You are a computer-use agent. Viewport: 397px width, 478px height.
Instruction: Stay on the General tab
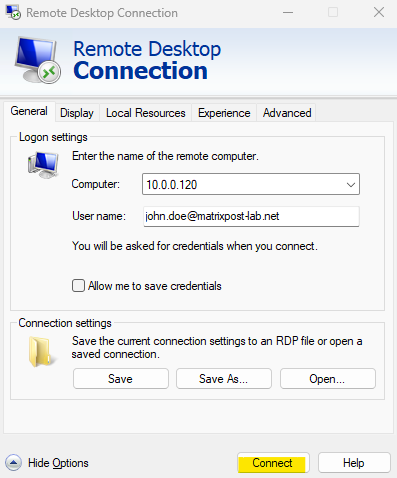[x=29, y=111]
